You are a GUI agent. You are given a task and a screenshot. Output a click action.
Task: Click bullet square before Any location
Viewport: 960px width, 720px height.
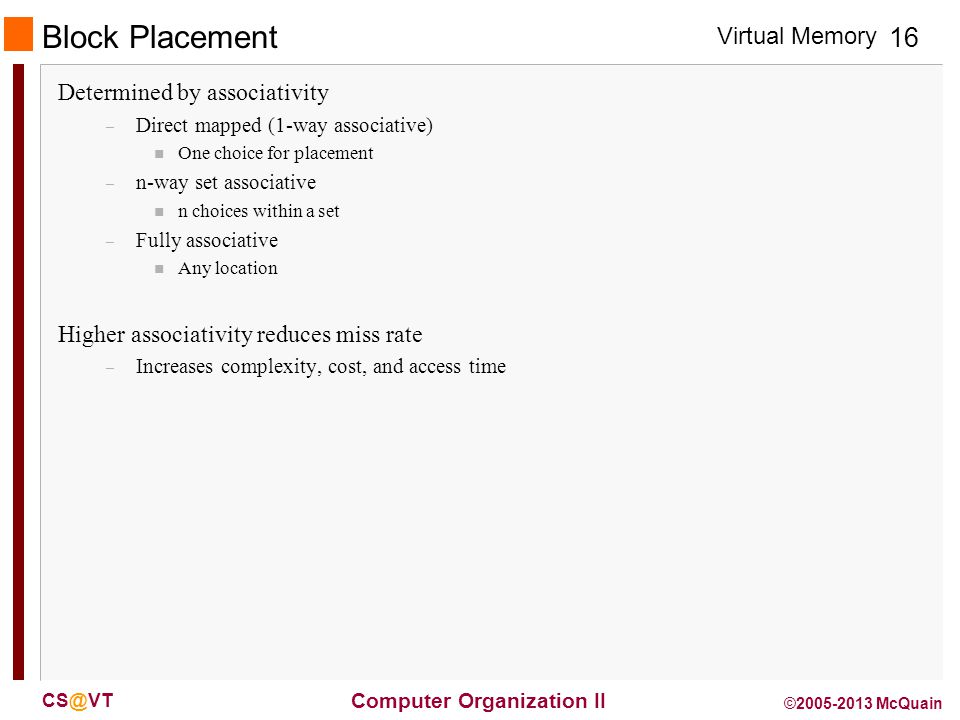point(159,269)
